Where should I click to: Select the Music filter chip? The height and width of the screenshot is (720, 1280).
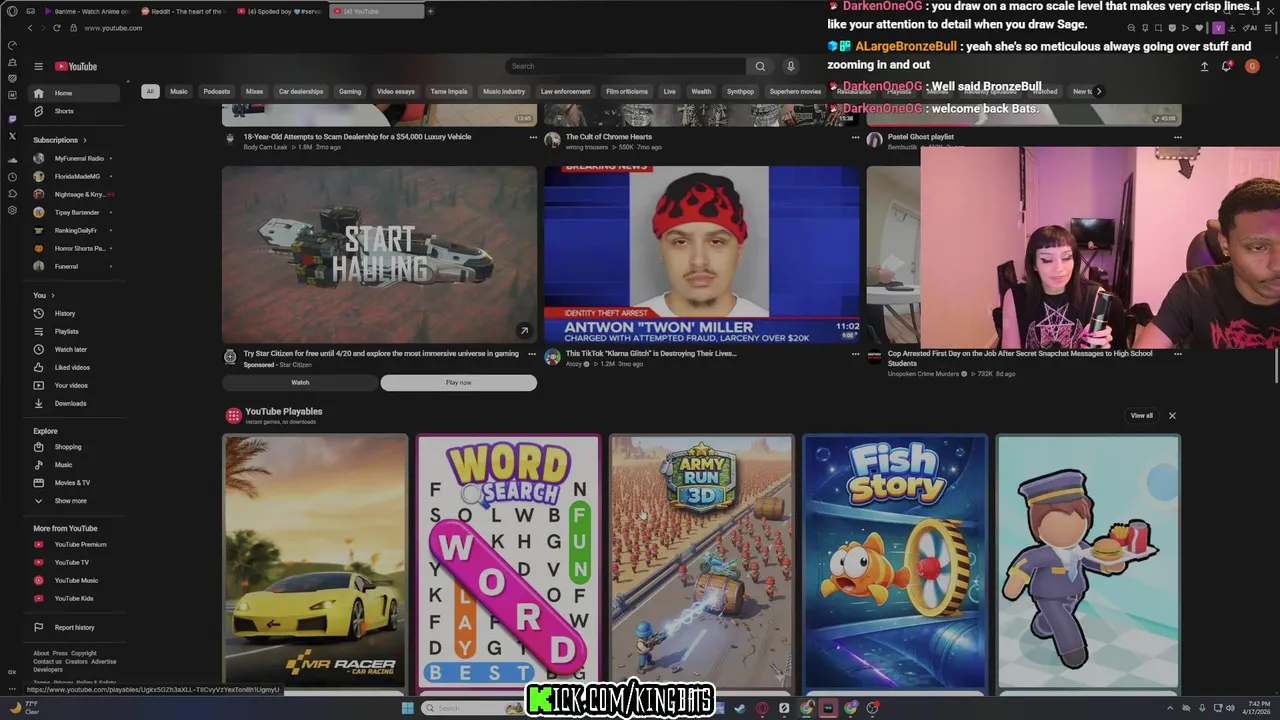pyautogui.click(x=178, y=91)
